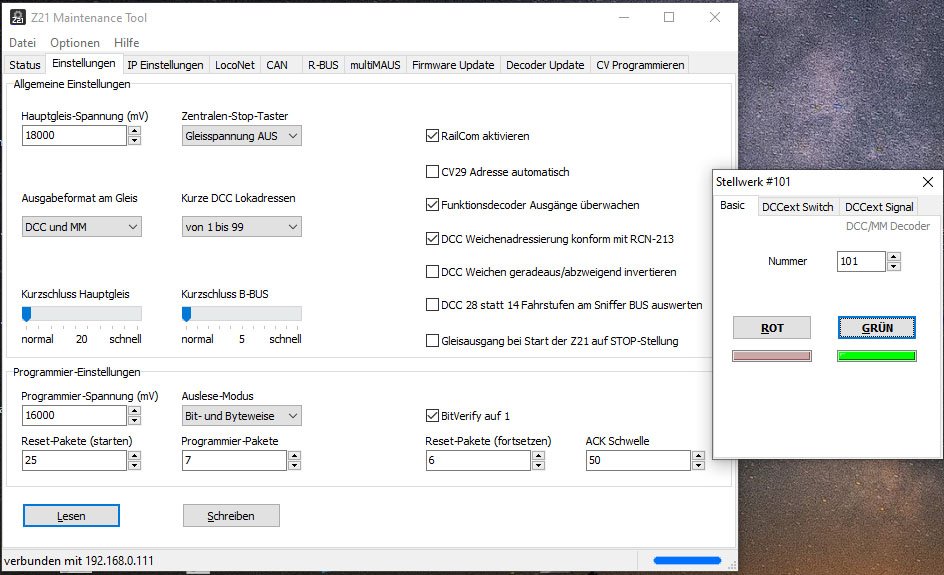944x575 pixels.
Task: Increase Reset-Pakete (fortsetzen) value
Action: [x=539, y=456]
